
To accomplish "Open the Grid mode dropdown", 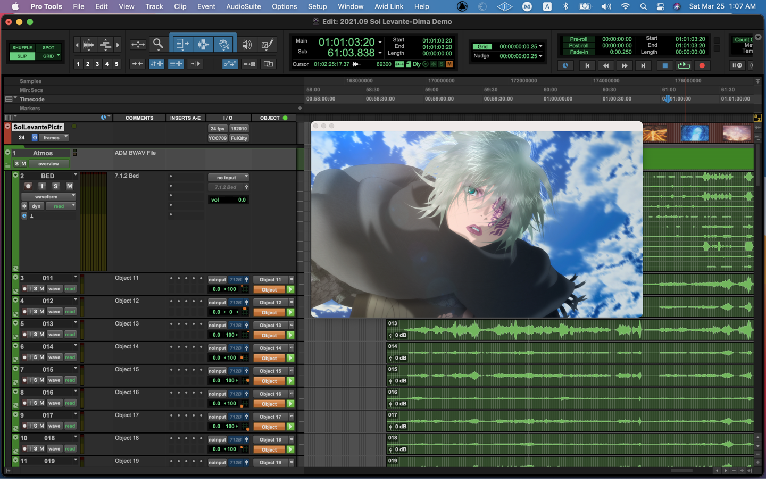I will click(x=49, y=56).
